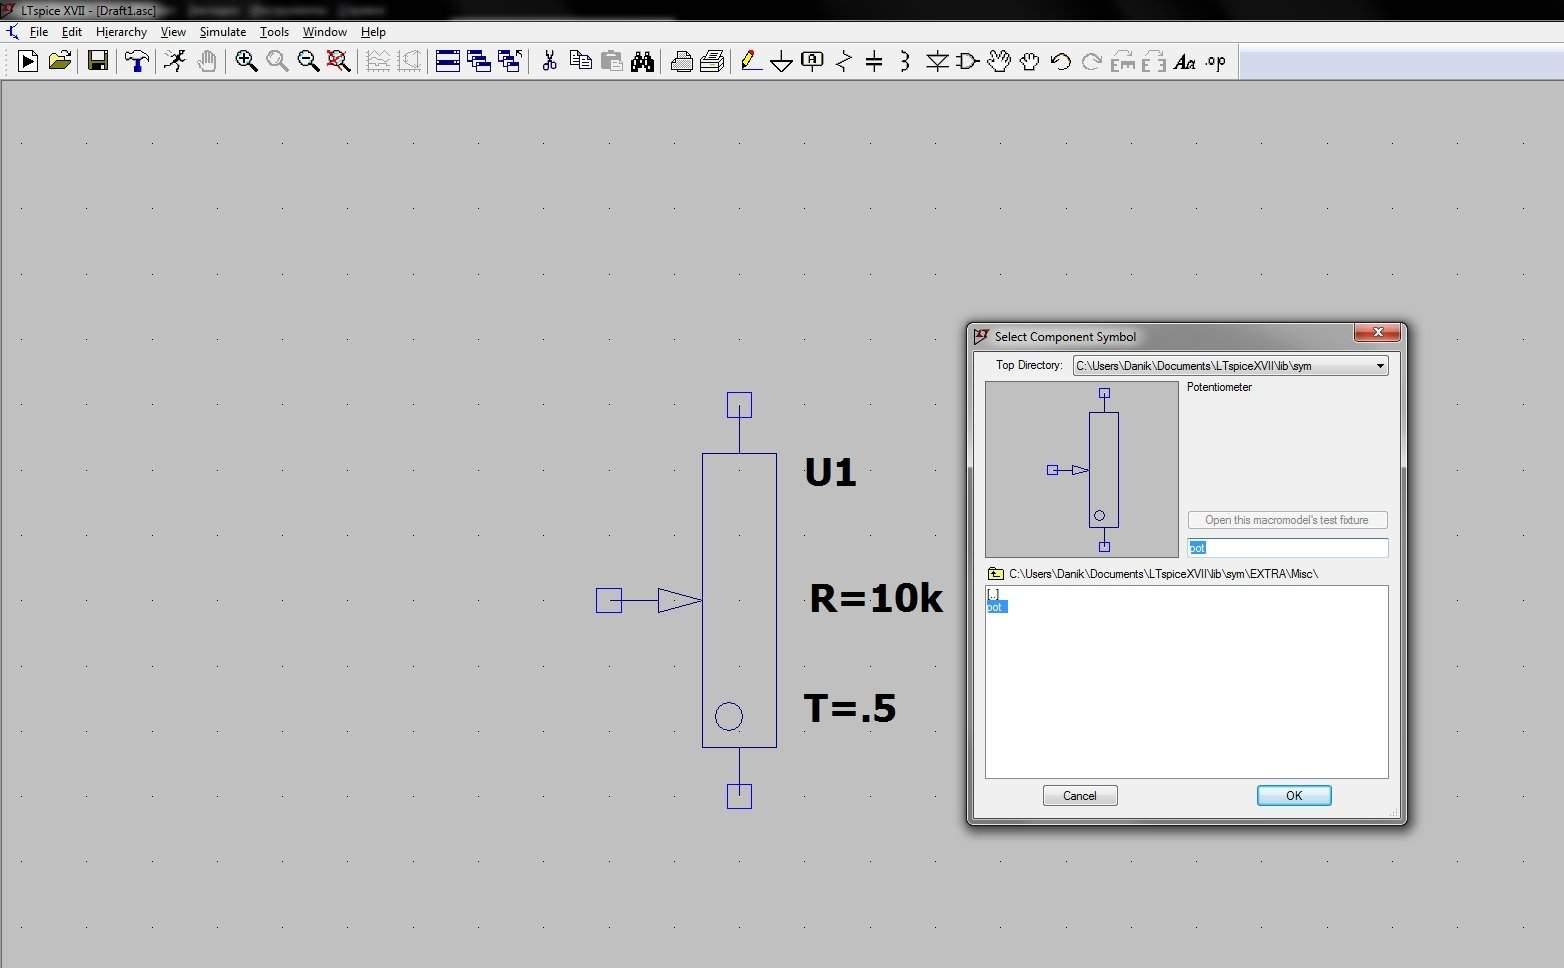Save the schematic with the floppy icon

[98, 62]
